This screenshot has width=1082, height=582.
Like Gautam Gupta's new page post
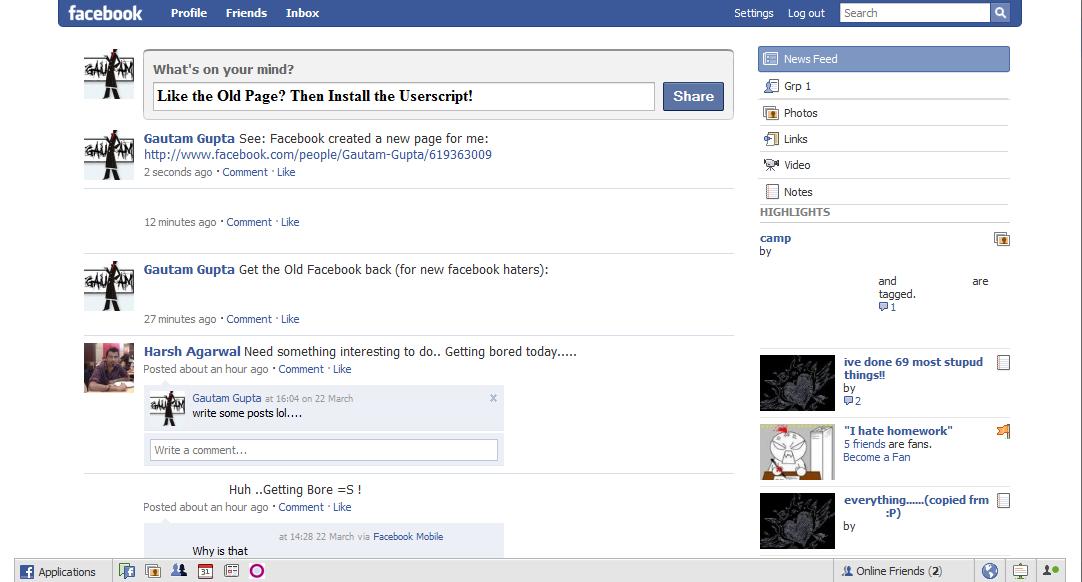[x=287, y=172]
